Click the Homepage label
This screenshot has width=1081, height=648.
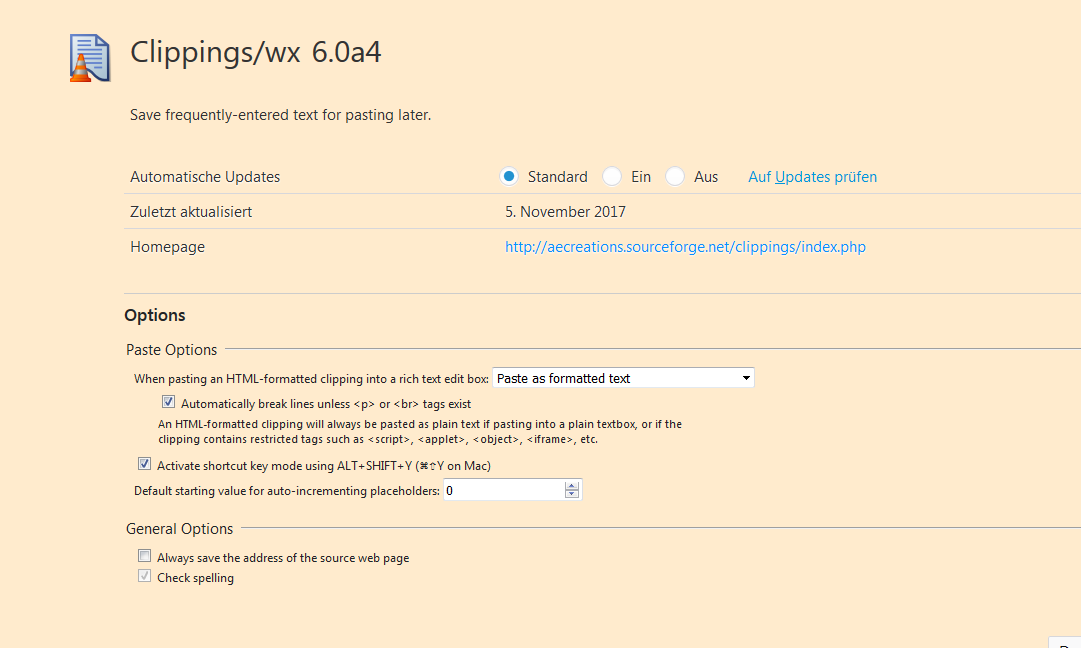click(168, 247)
